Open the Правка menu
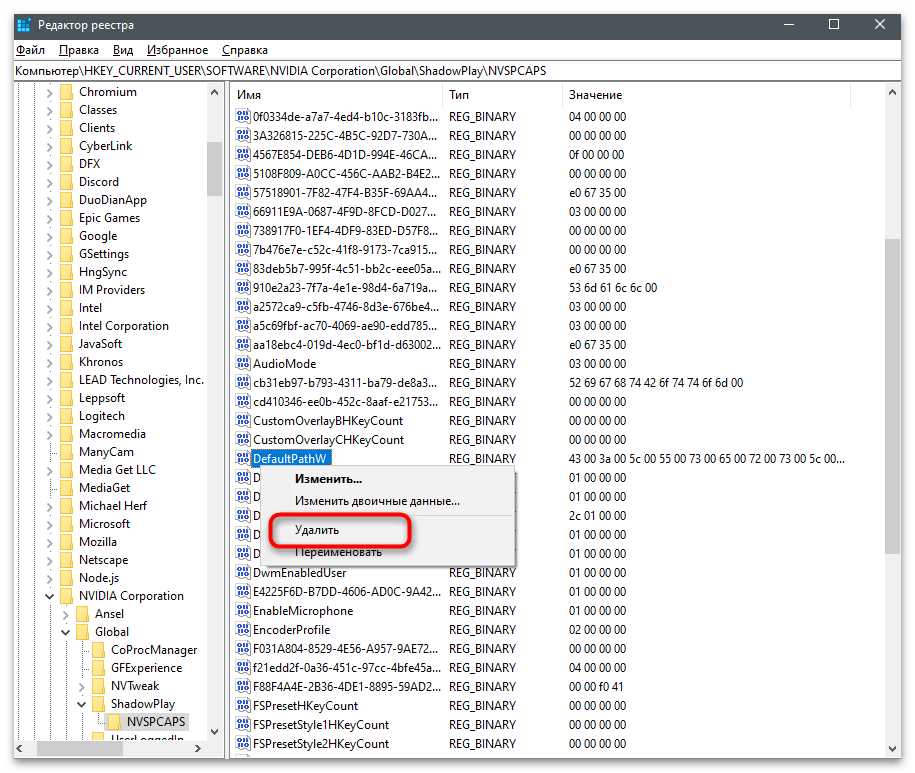Image resolution: width=915 pixels, height=773 pixels. [79, 50]
